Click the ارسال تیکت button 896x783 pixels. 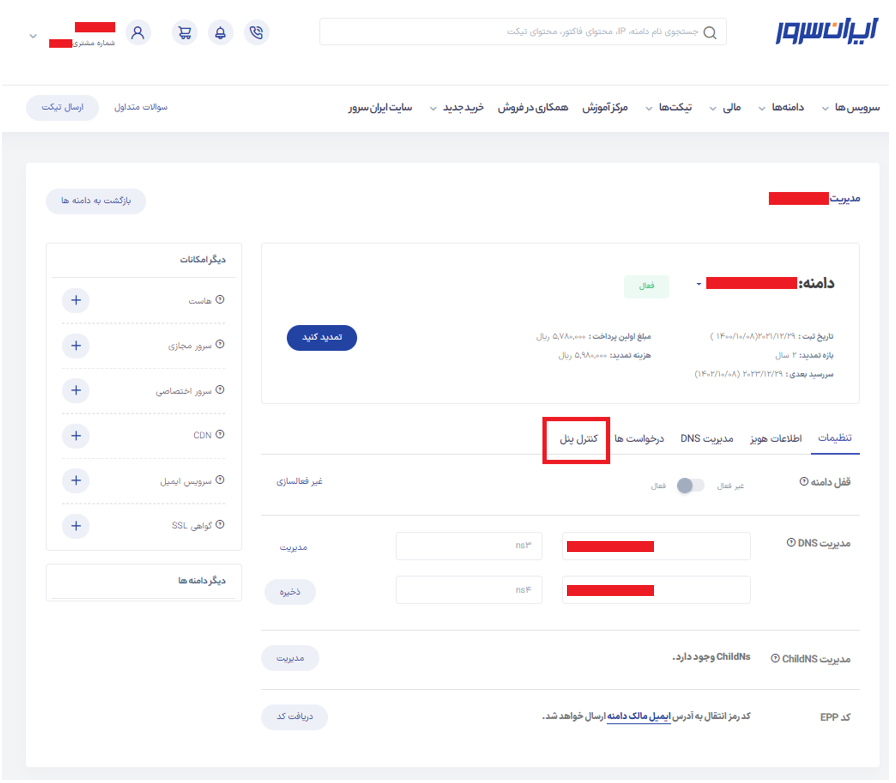pos(62,107)
